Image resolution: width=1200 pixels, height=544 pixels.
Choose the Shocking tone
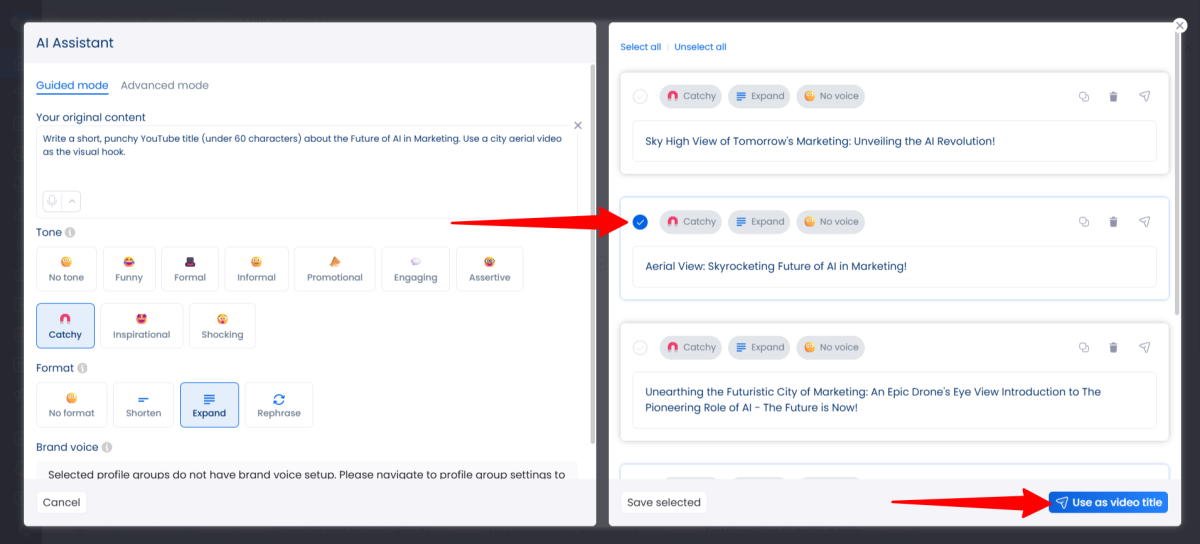click(222, 326)
